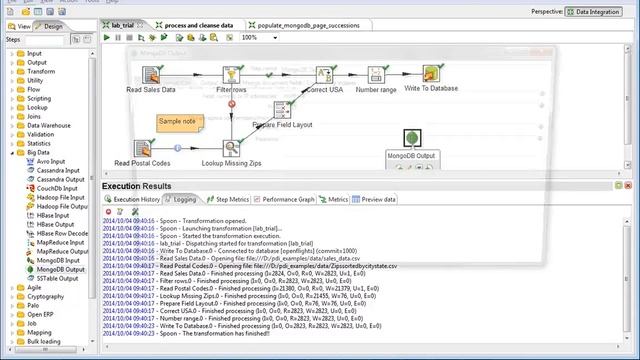Click the Data Integration perspective button

pyautogui.click(x=593, y=12)
